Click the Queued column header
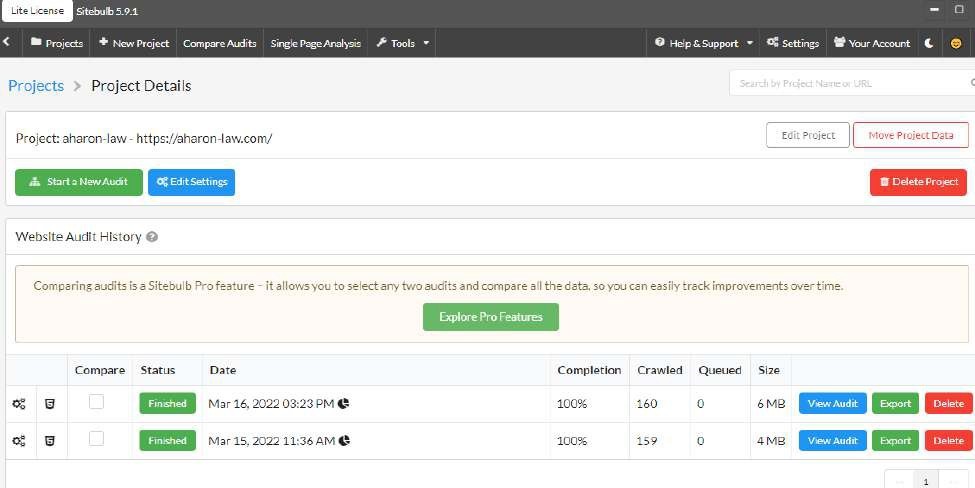The height and width of the screenshot is (488, 975). 719,370
